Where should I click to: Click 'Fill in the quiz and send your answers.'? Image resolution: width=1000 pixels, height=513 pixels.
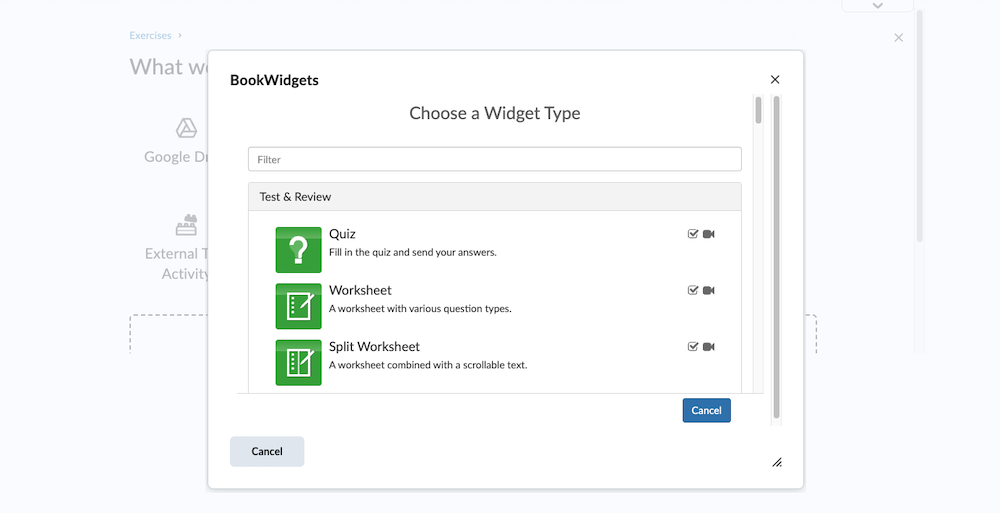[413, 252]
